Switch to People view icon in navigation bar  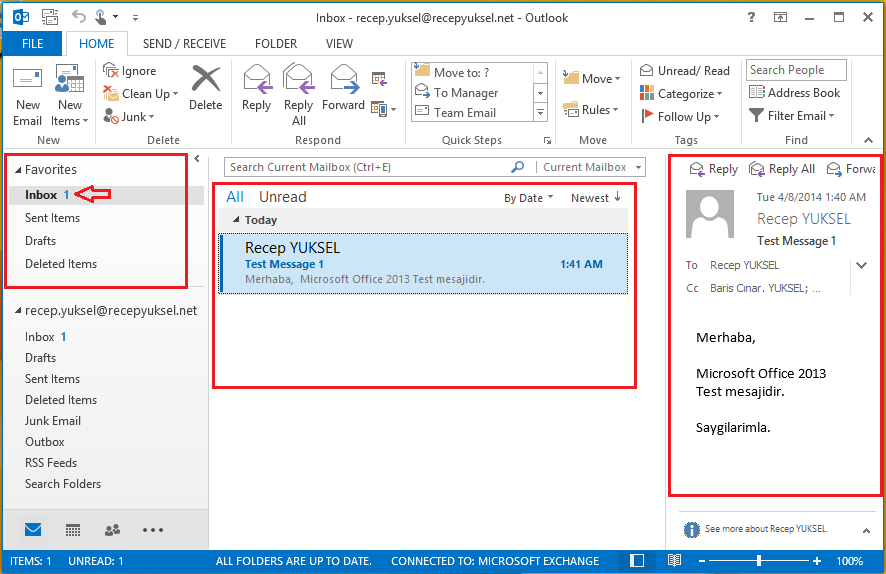[x=112, y=530]
